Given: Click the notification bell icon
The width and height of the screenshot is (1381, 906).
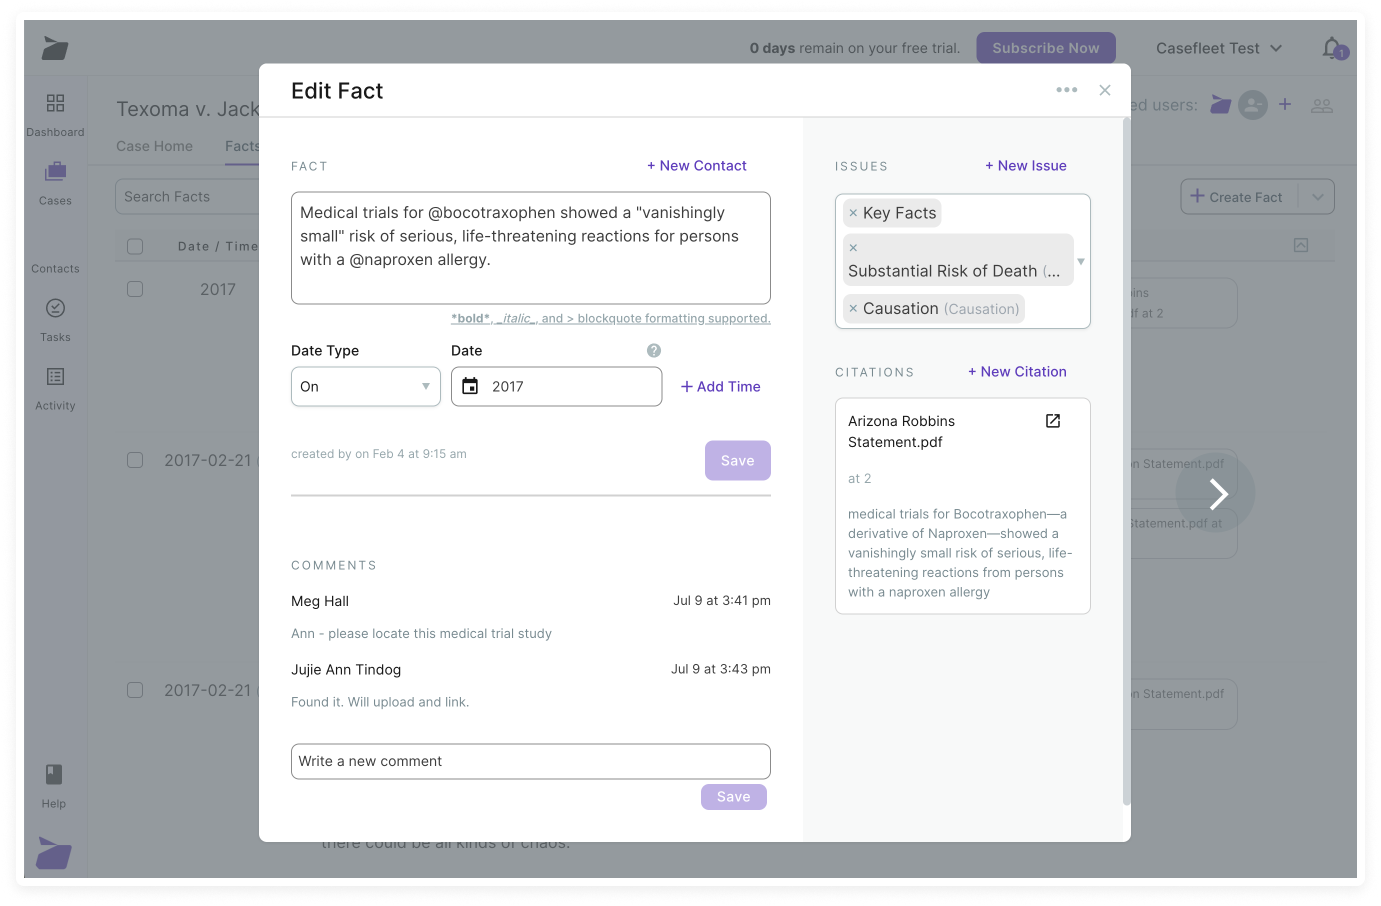Looking at the screenshot, I should [1332, 47].
